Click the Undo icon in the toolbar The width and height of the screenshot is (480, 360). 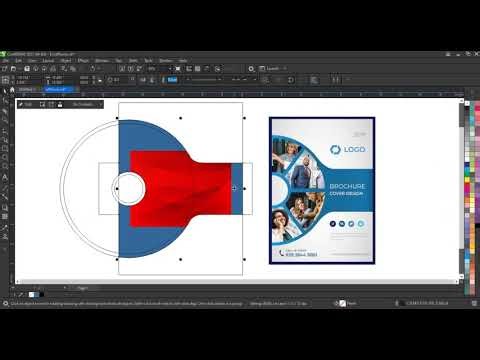(92, 69)
